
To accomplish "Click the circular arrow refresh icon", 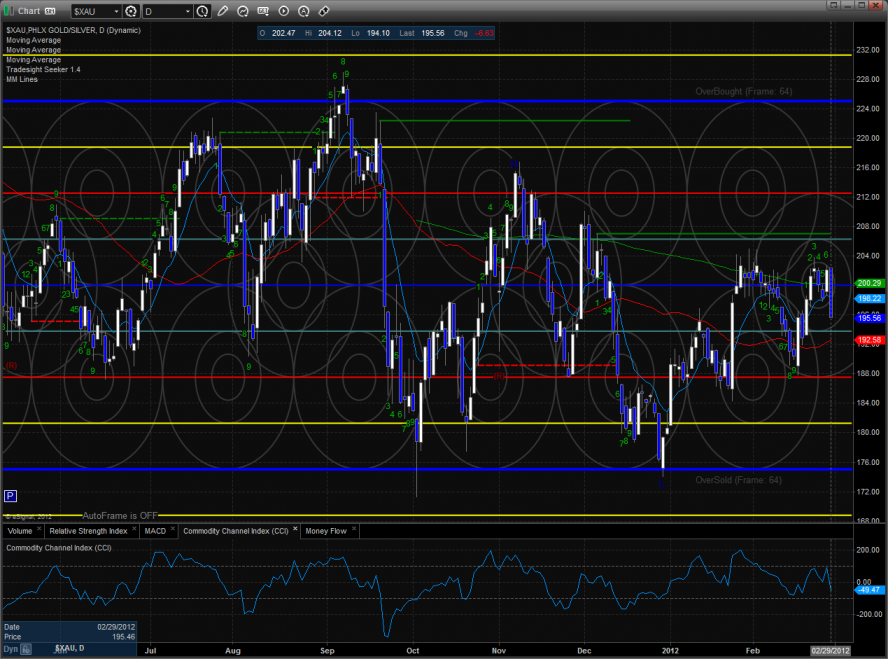I will click(x=244, y=11).
